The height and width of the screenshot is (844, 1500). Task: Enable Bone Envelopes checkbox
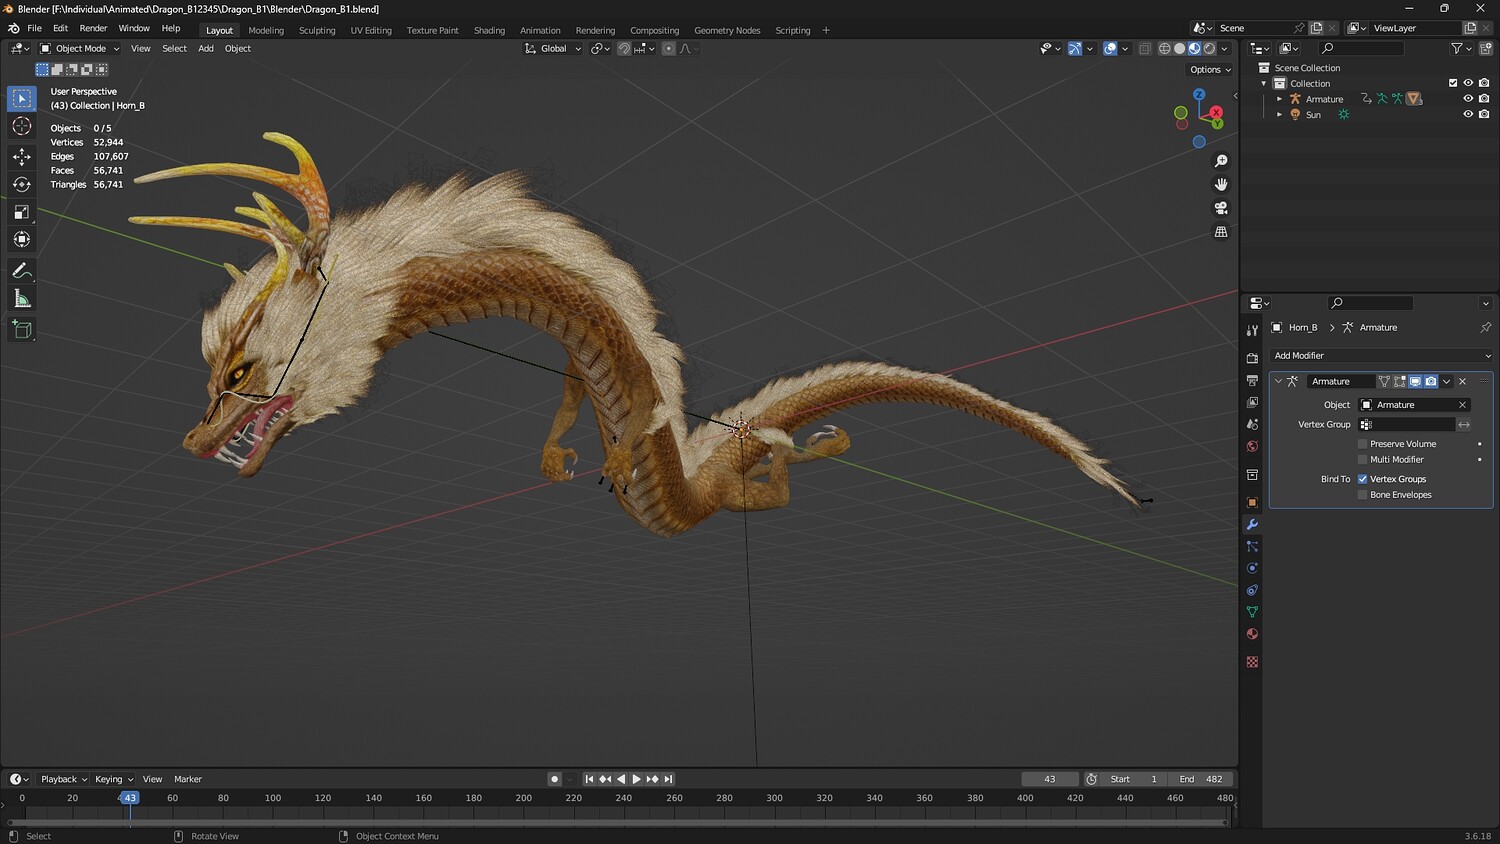(x=1362, y=495)
